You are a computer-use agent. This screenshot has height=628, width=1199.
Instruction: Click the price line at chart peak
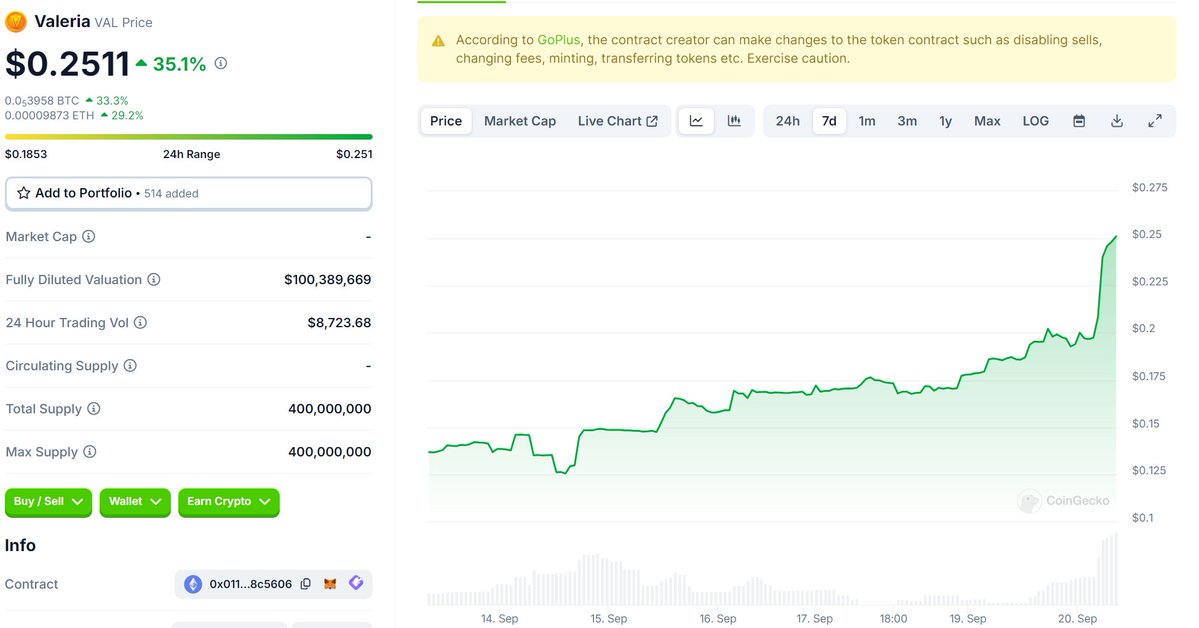1115,238
